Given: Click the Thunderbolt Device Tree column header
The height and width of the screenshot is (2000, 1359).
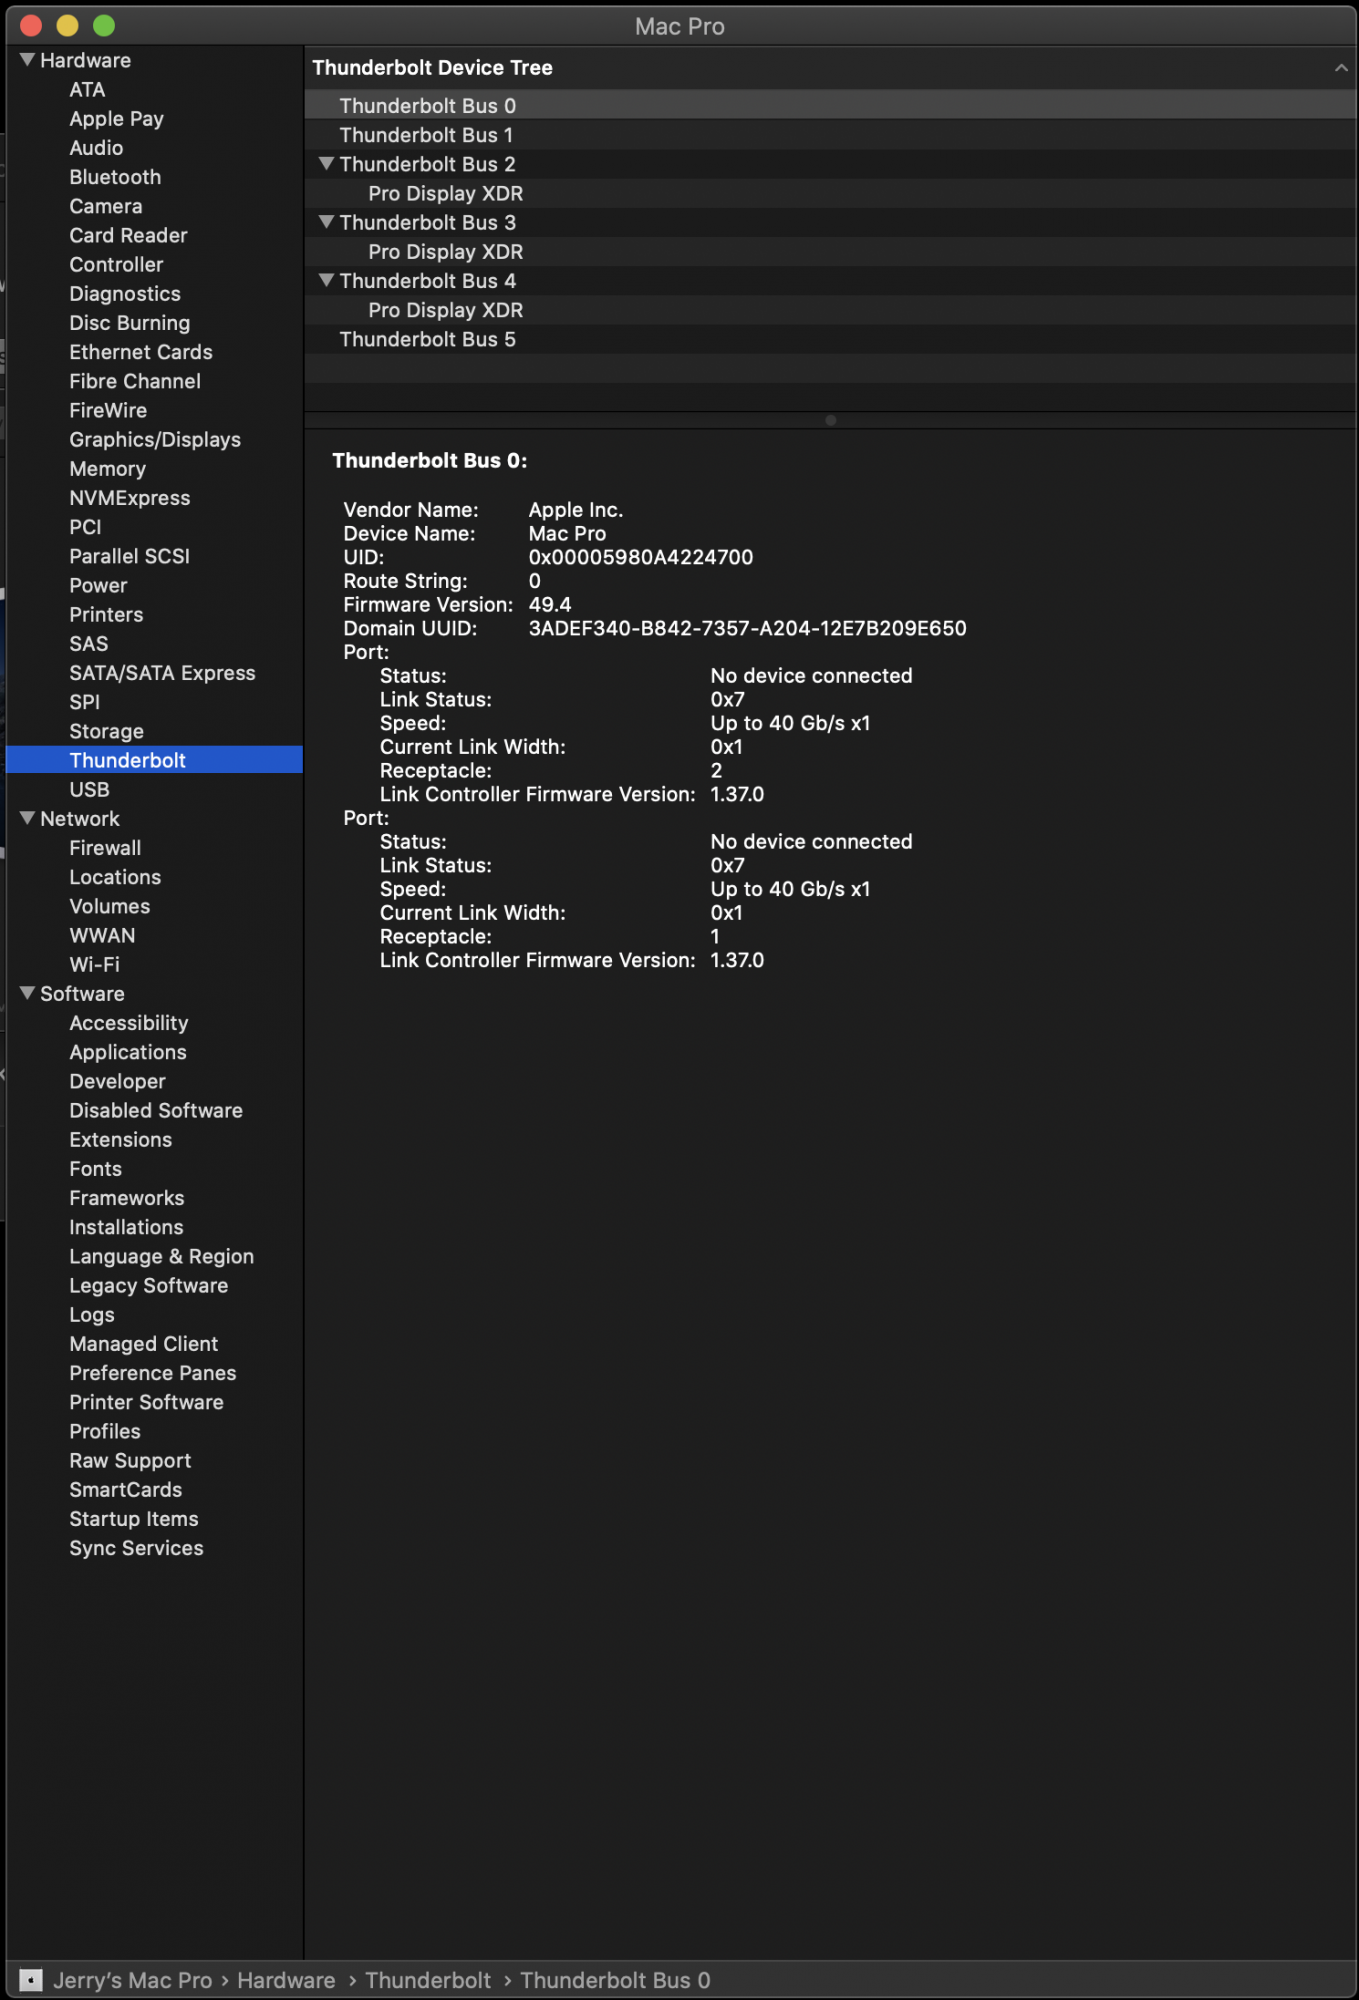Looking at the screenshot, I should [432, 68].
